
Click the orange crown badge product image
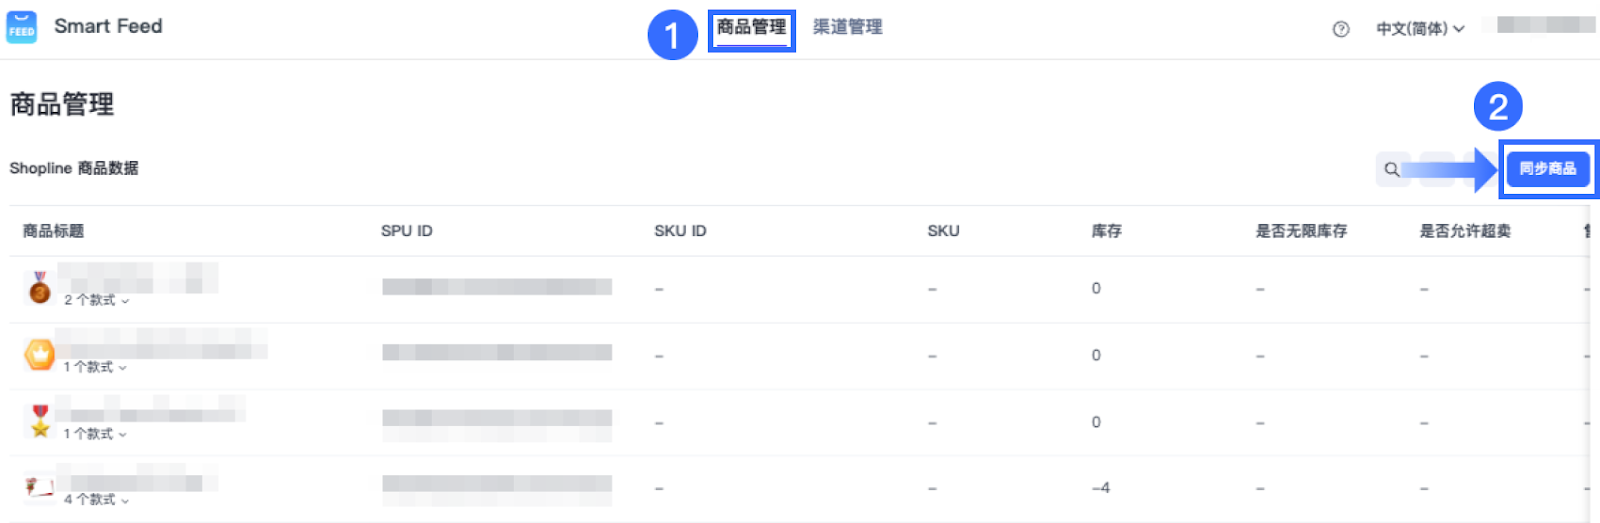pos(40,355)
